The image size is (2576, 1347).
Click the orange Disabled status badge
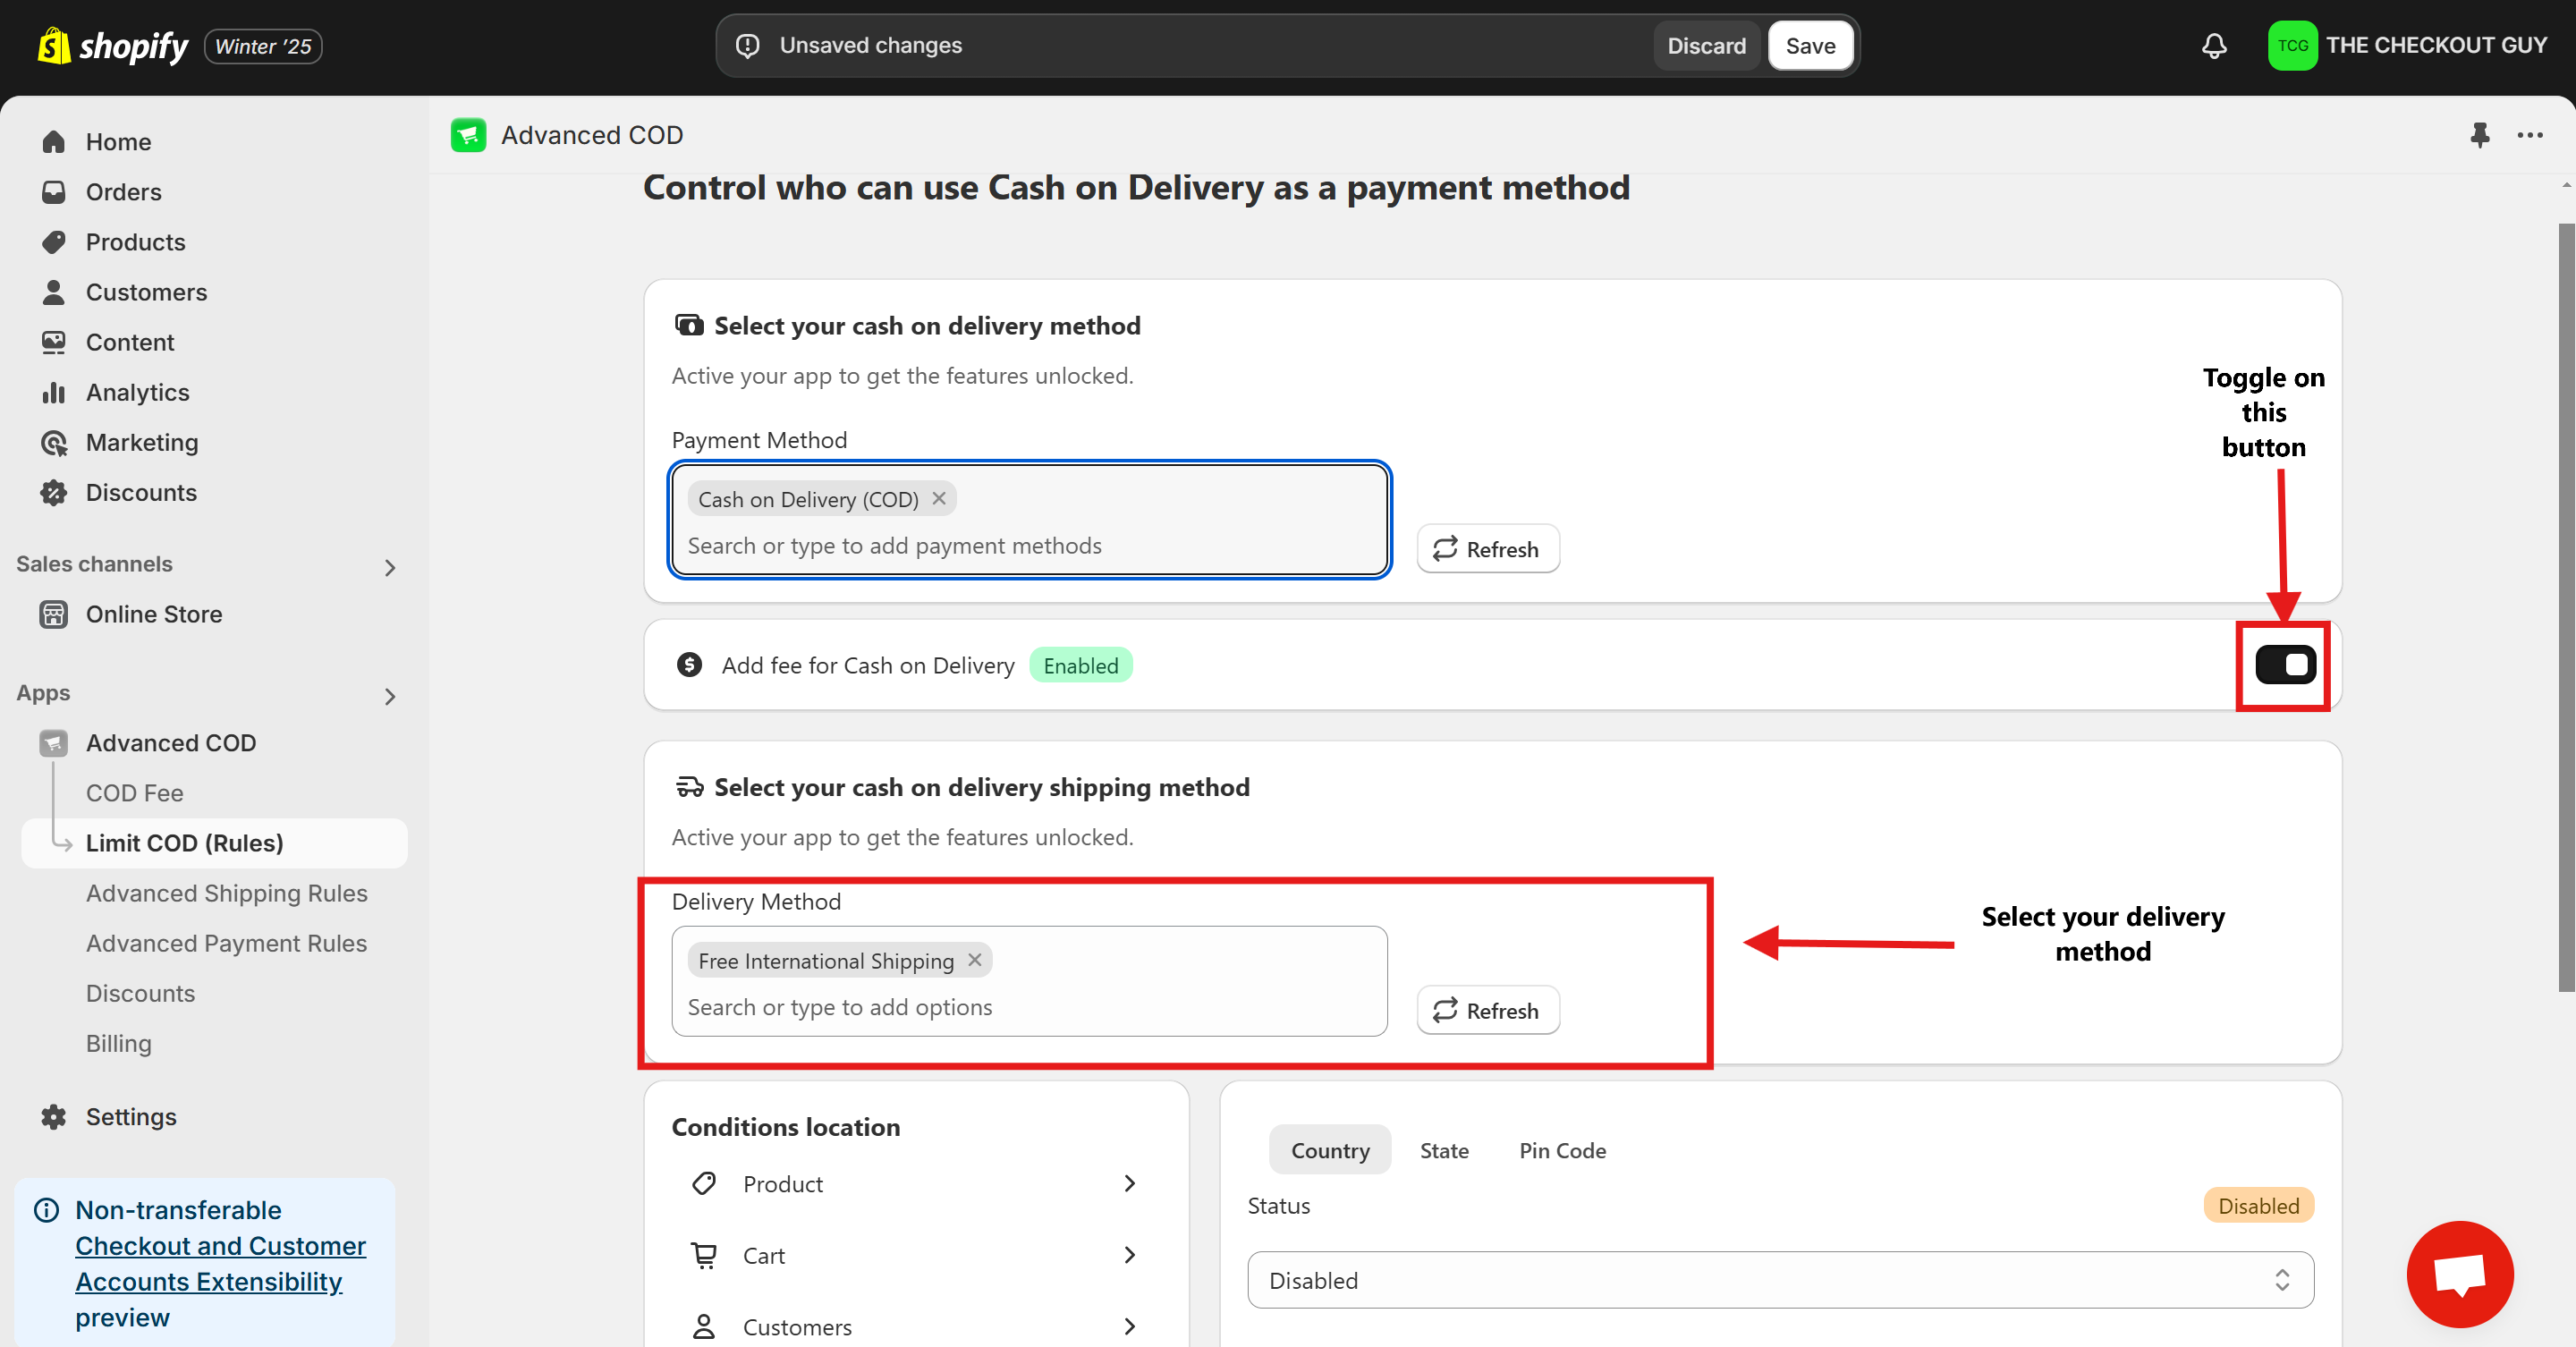(x=2258, y=1206)
